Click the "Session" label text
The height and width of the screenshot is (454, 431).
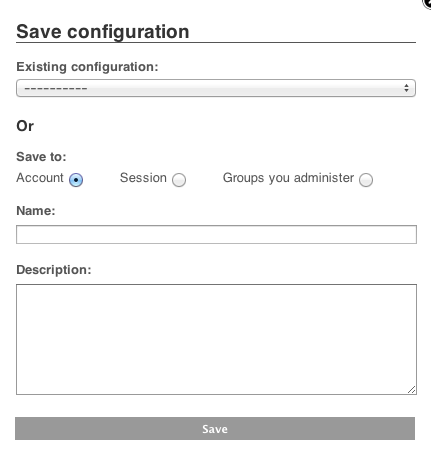(143, 178)
